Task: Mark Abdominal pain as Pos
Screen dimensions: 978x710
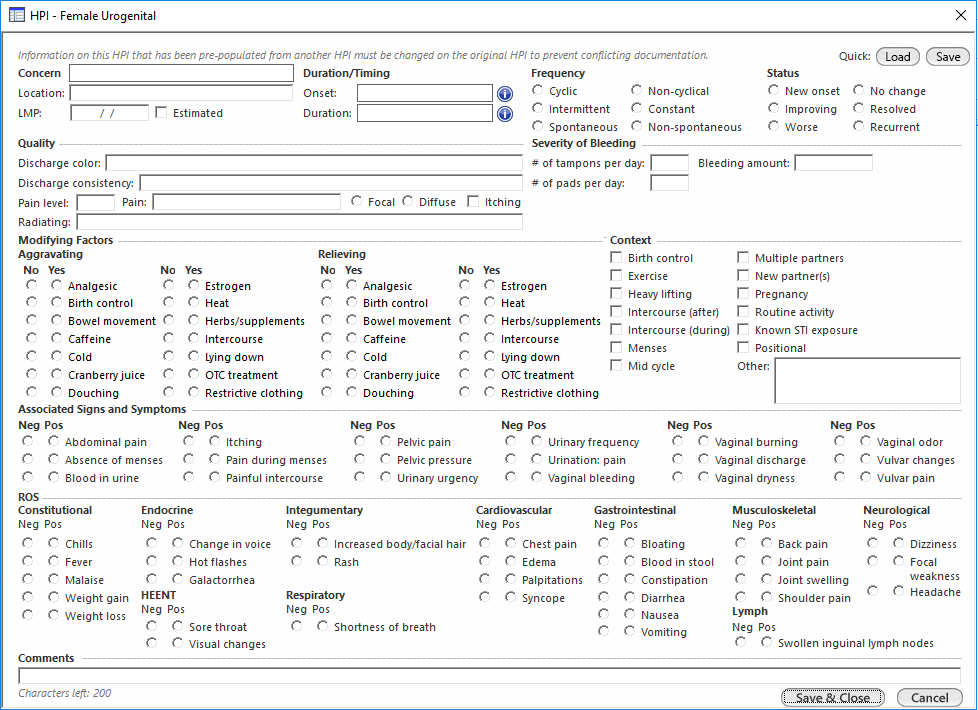Action: click(54, 441)
